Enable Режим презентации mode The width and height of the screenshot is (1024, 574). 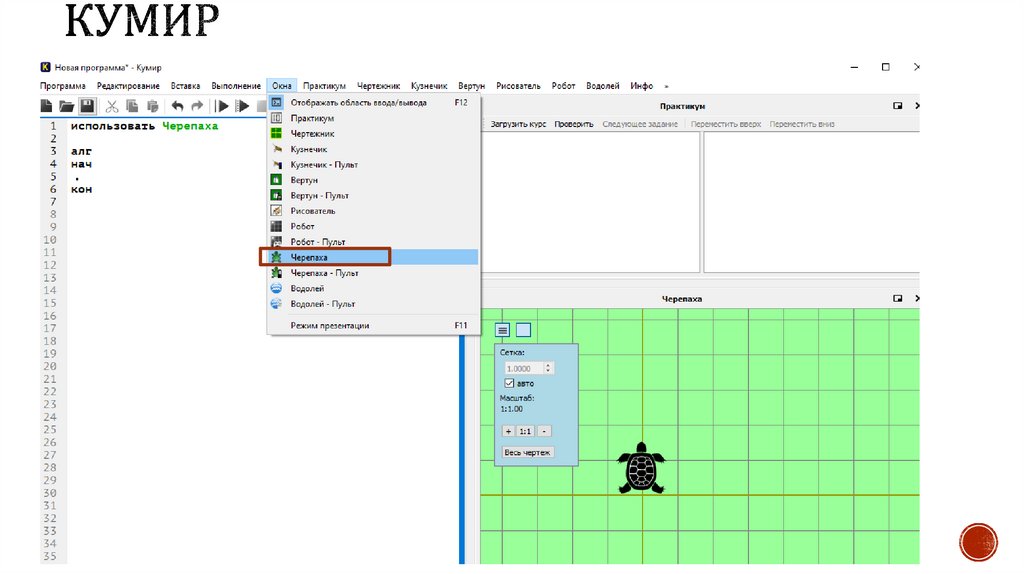click(x=373, y=325)
